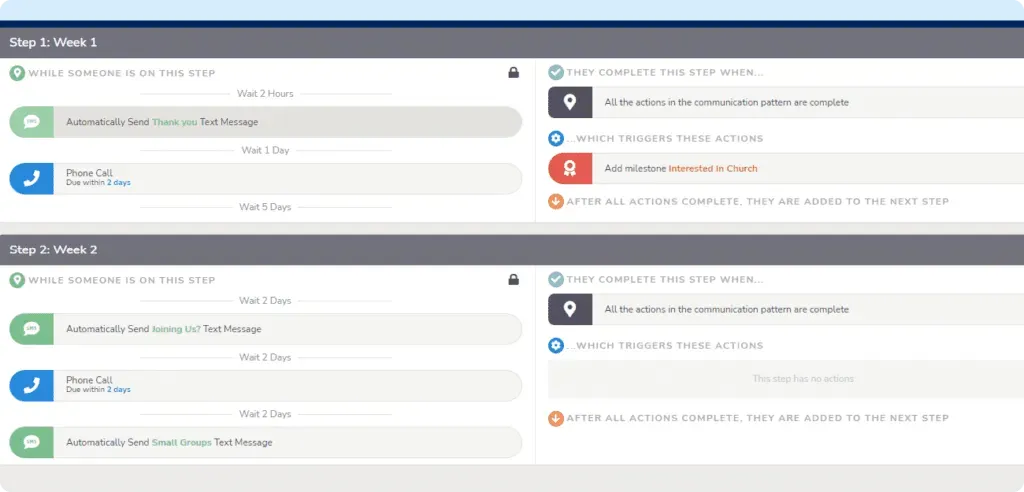Click the Step 2 Phone Call icon
Viewport: 1024px width, 492px height.
point(31,385)
